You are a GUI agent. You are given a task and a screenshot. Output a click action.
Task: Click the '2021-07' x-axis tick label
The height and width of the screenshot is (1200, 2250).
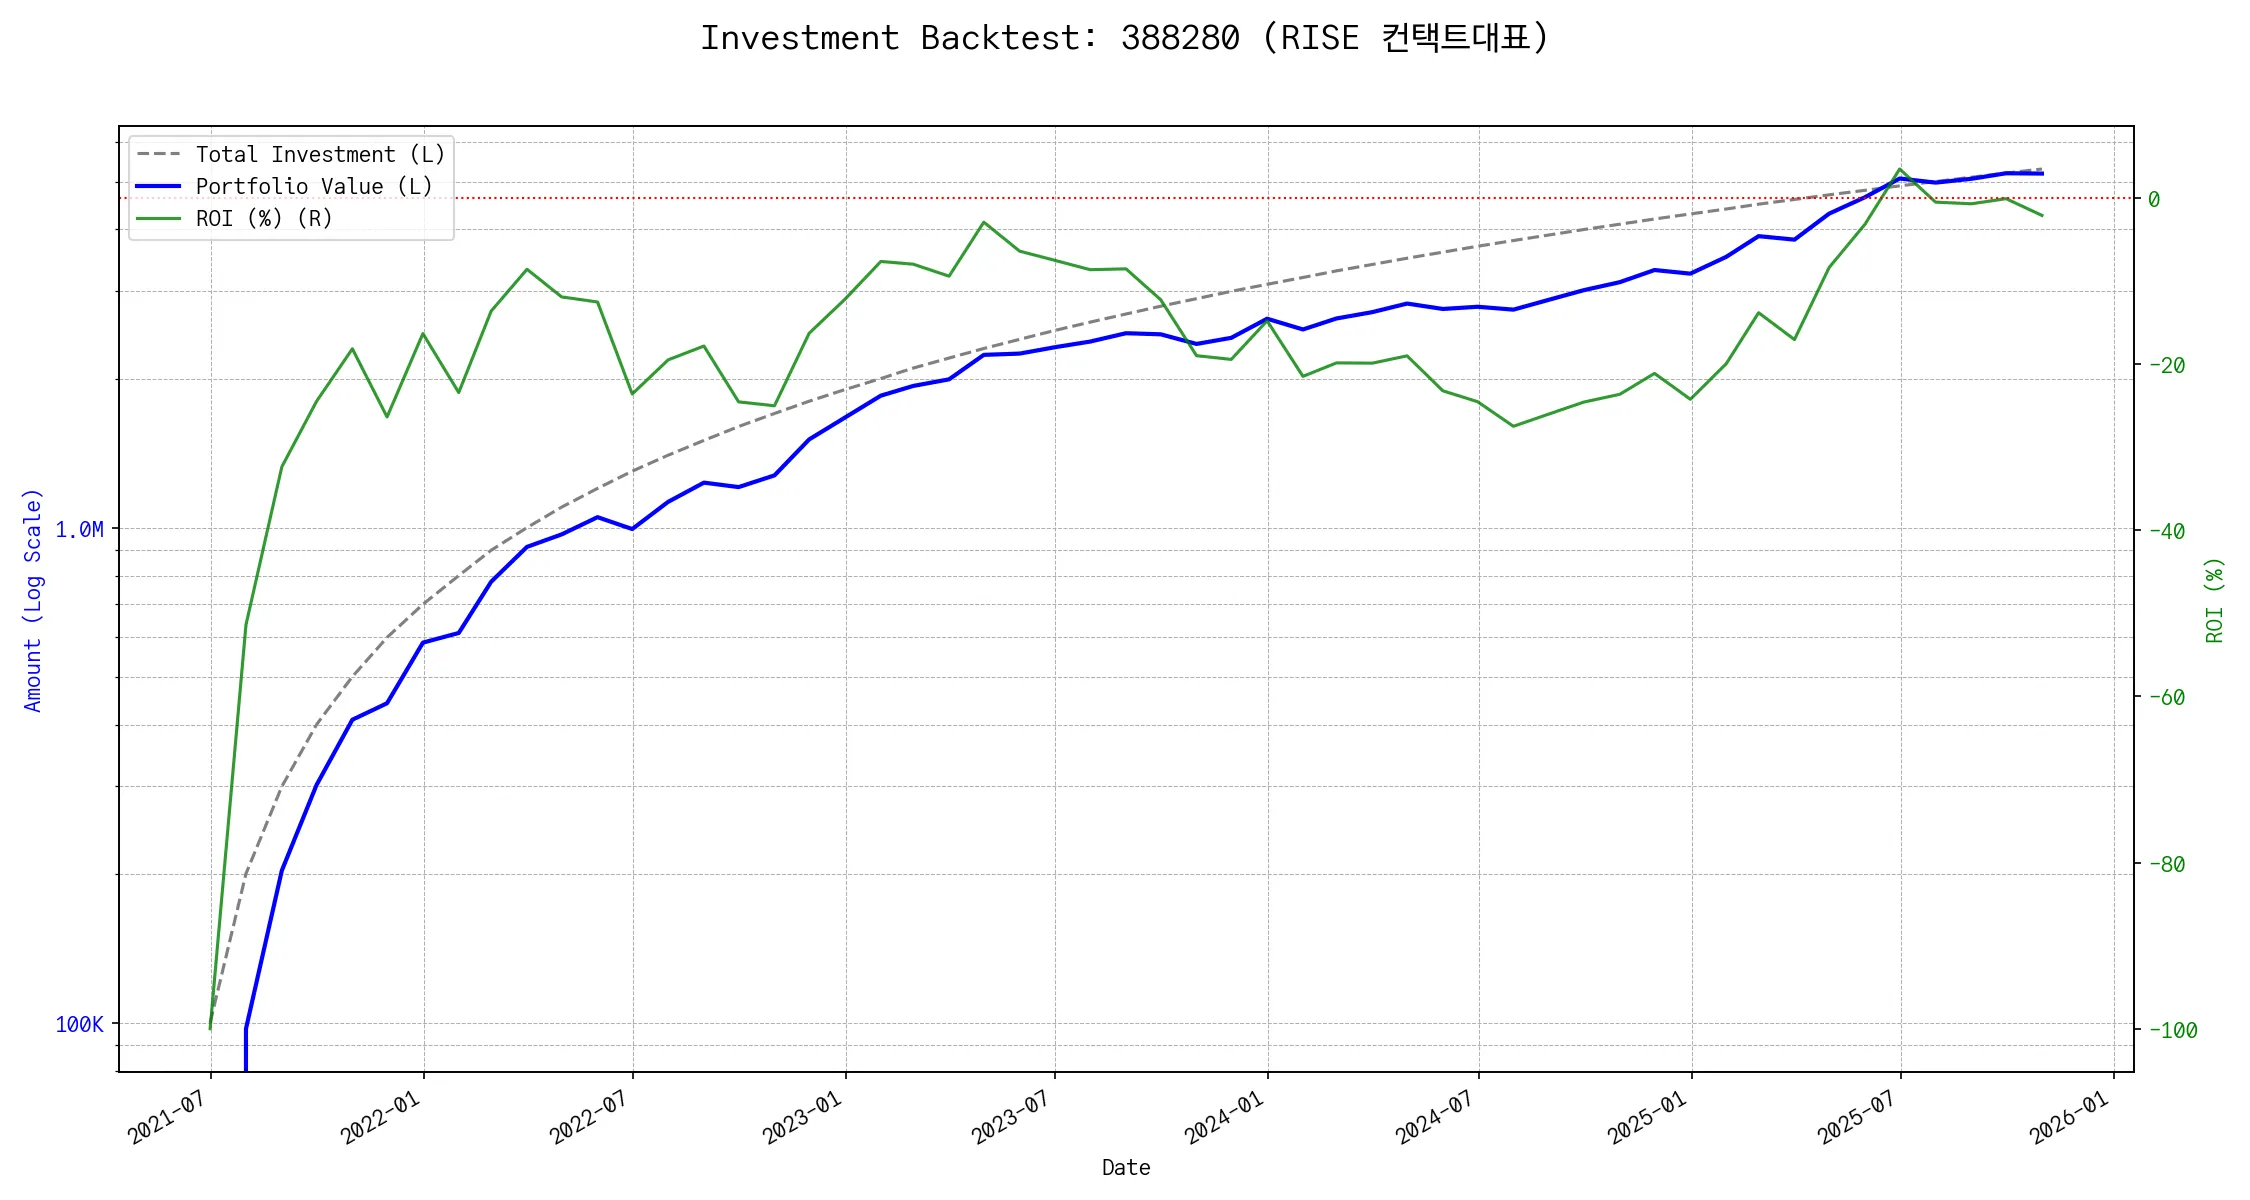[x=168, y=1117]
